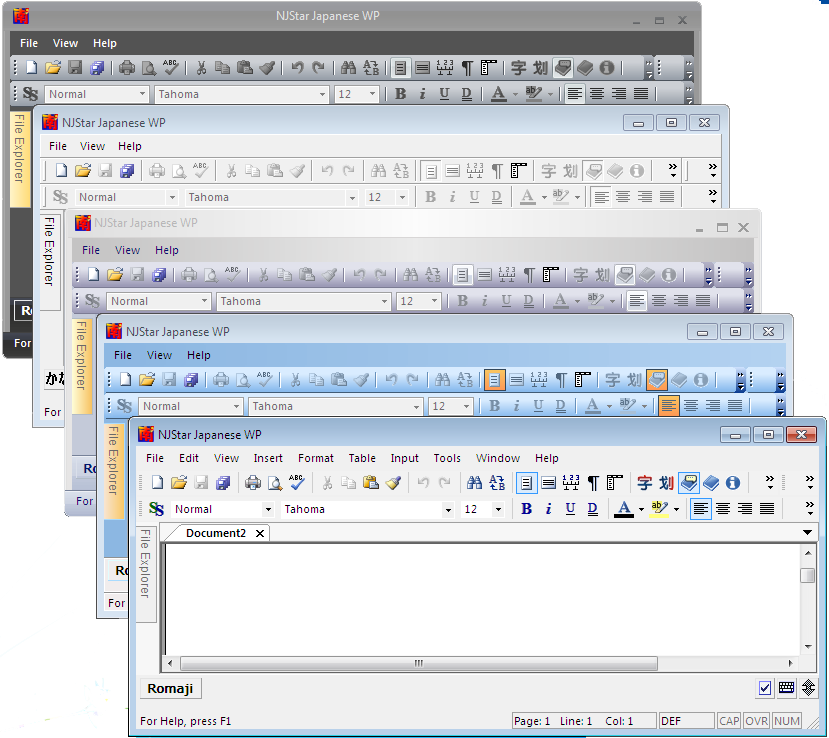This screenshot has width=829, height=738.
Task: Click New document icon in Document2 window
Action: [x=157, y=482]
